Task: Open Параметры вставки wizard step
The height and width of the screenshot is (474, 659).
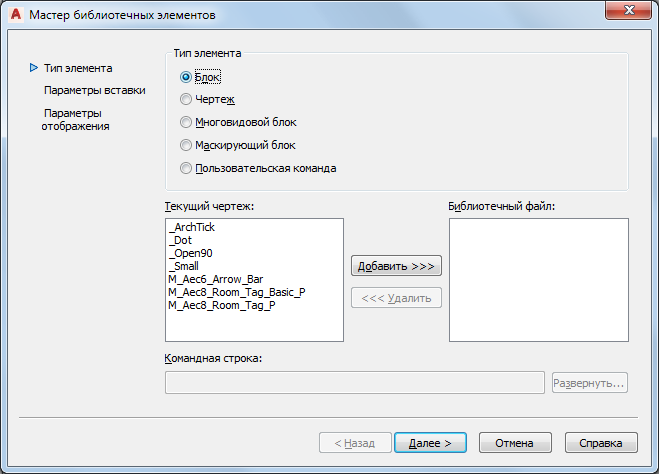Action: coord(95,90)
